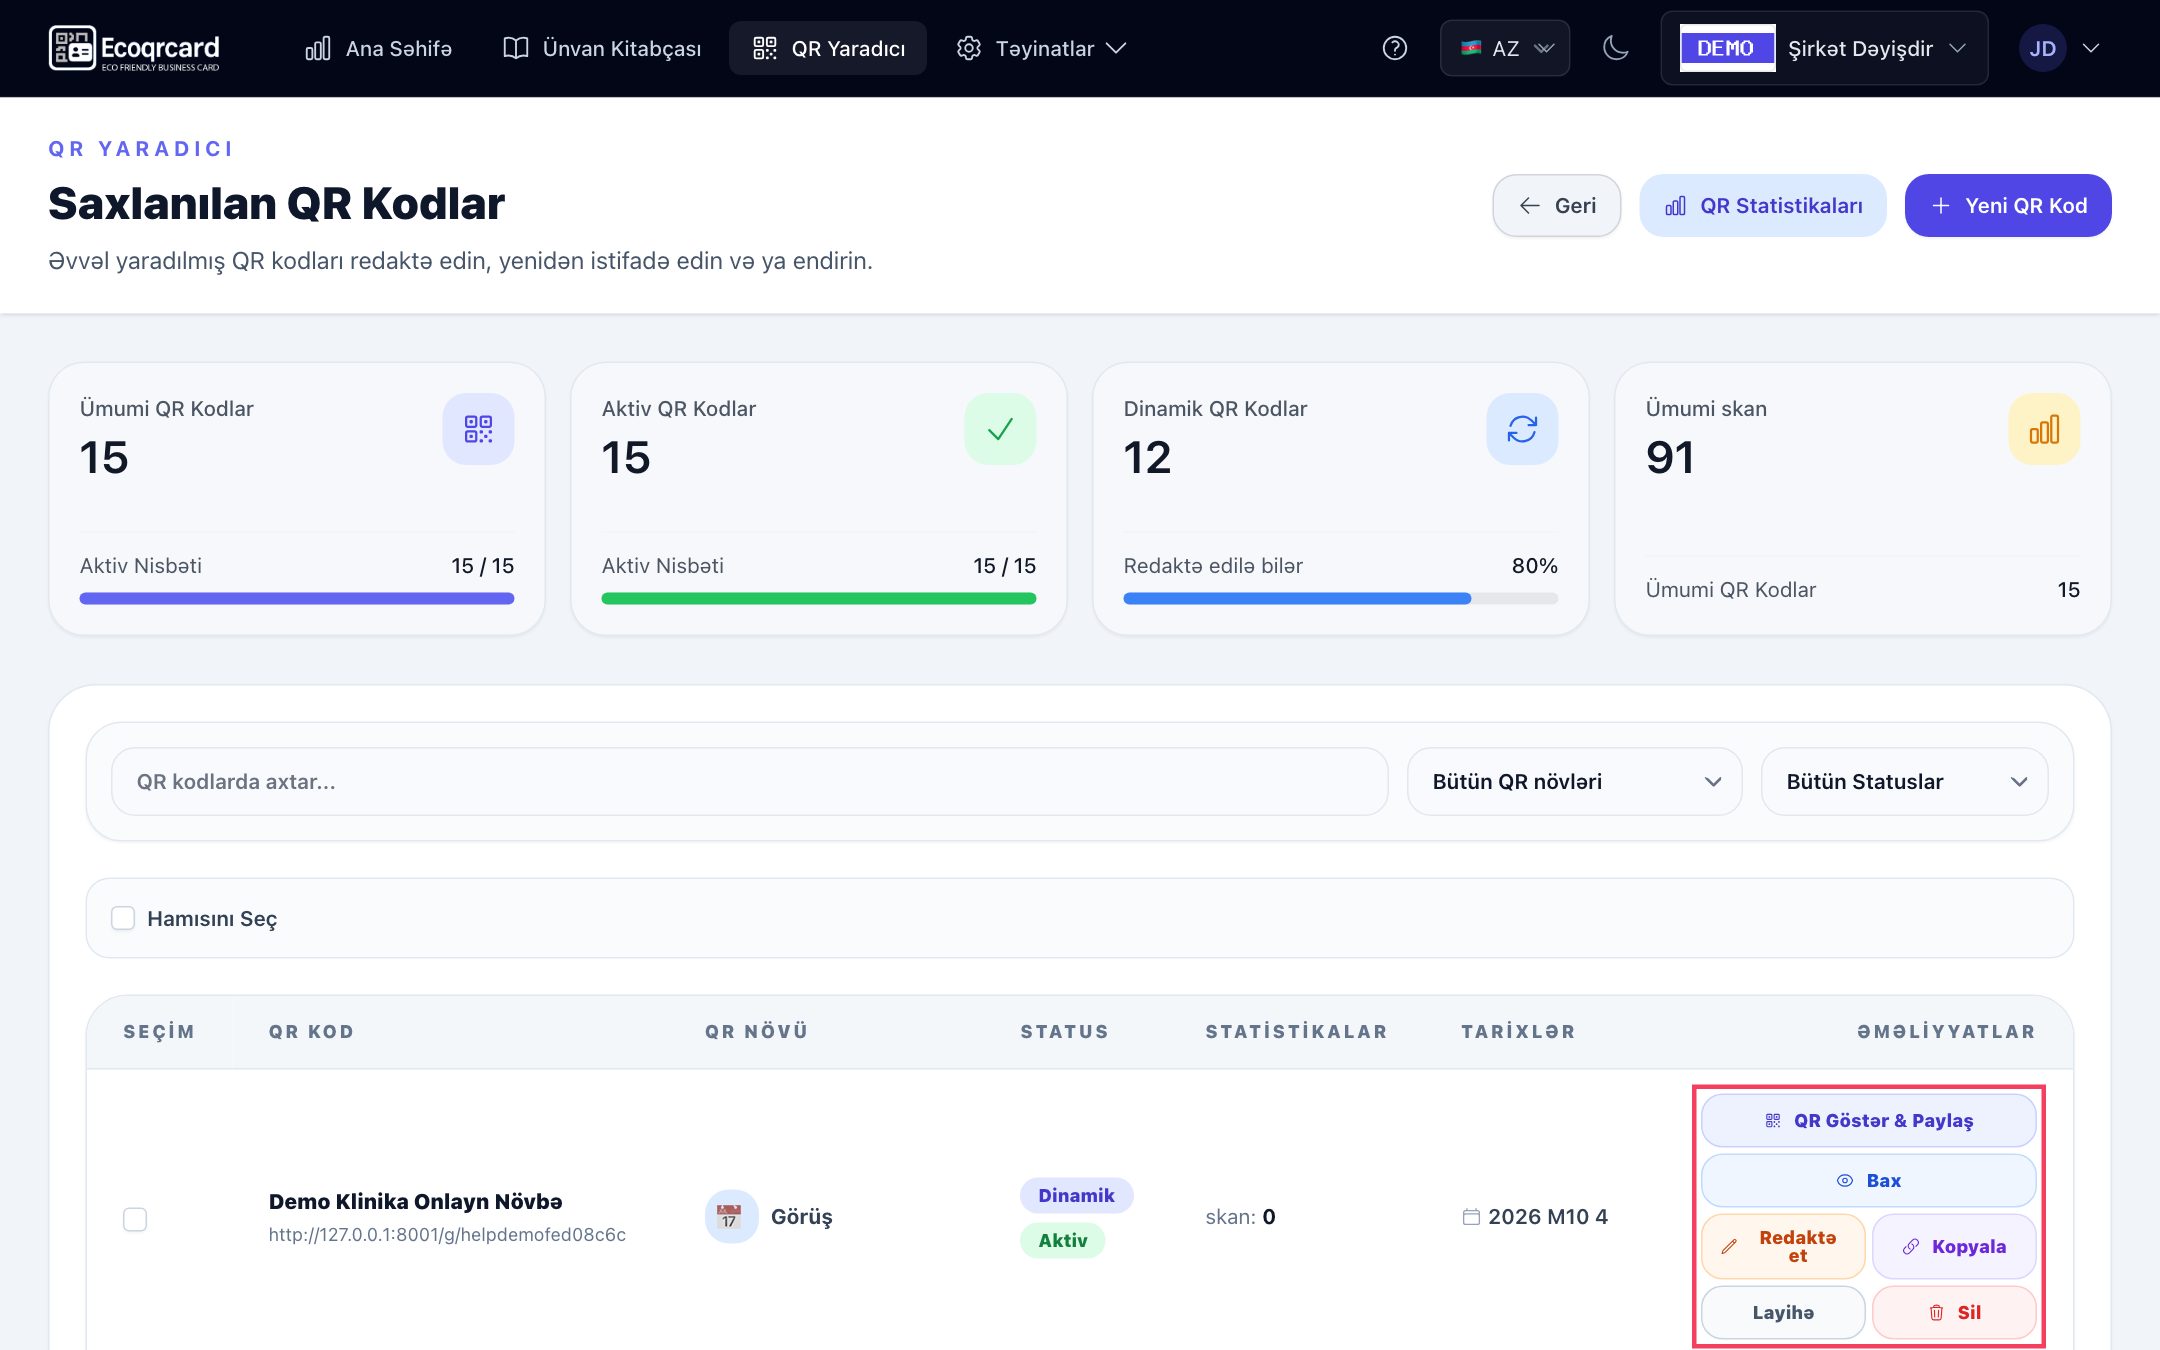The width and height of the screenshot is (2160, 1350).
Task: Click the blue Redaktə edilə bilər progress bar
Action: (x=1341, y=599)
